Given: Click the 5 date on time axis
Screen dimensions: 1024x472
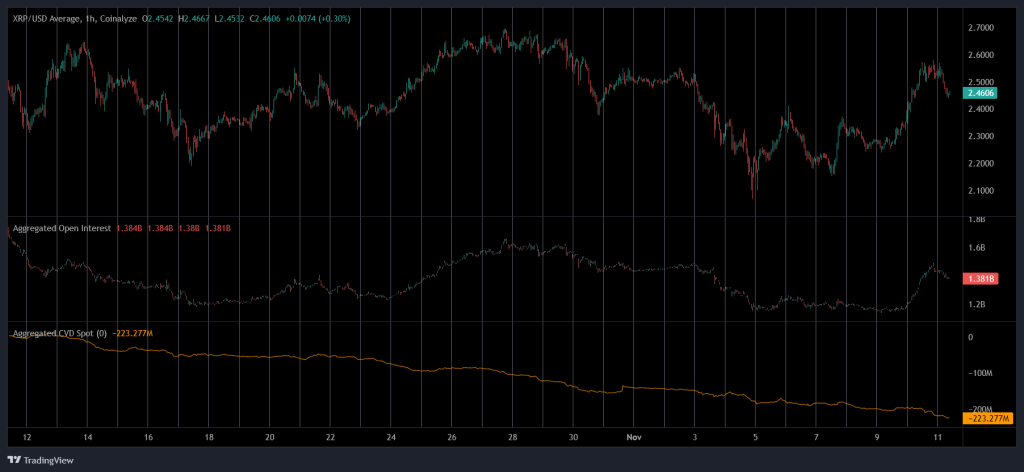Looking at the screenshot, I should (755, 438).
